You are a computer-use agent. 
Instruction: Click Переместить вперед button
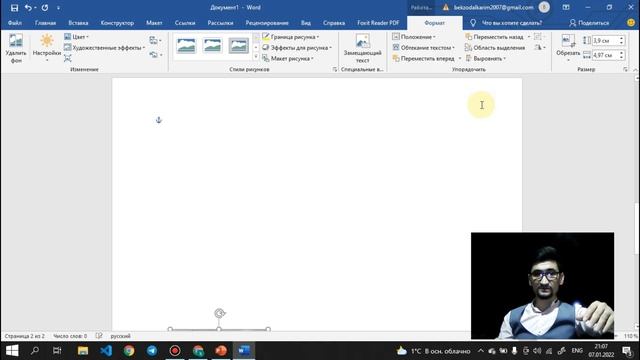[423, 59]
